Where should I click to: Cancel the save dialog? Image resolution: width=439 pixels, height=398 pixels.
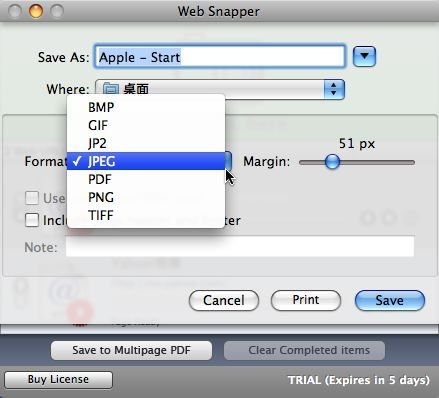tap(224, 300)
